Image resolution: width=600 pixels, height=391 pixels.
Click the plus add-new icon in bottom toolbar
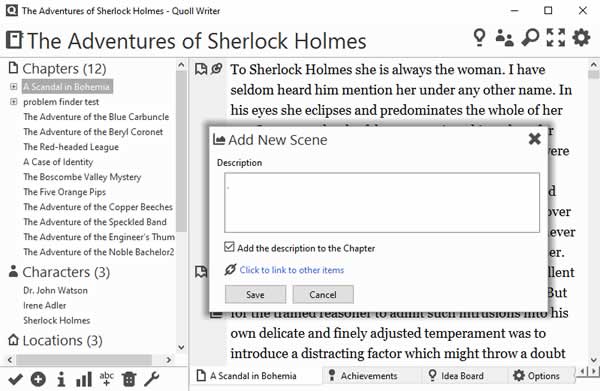[38, 380]
